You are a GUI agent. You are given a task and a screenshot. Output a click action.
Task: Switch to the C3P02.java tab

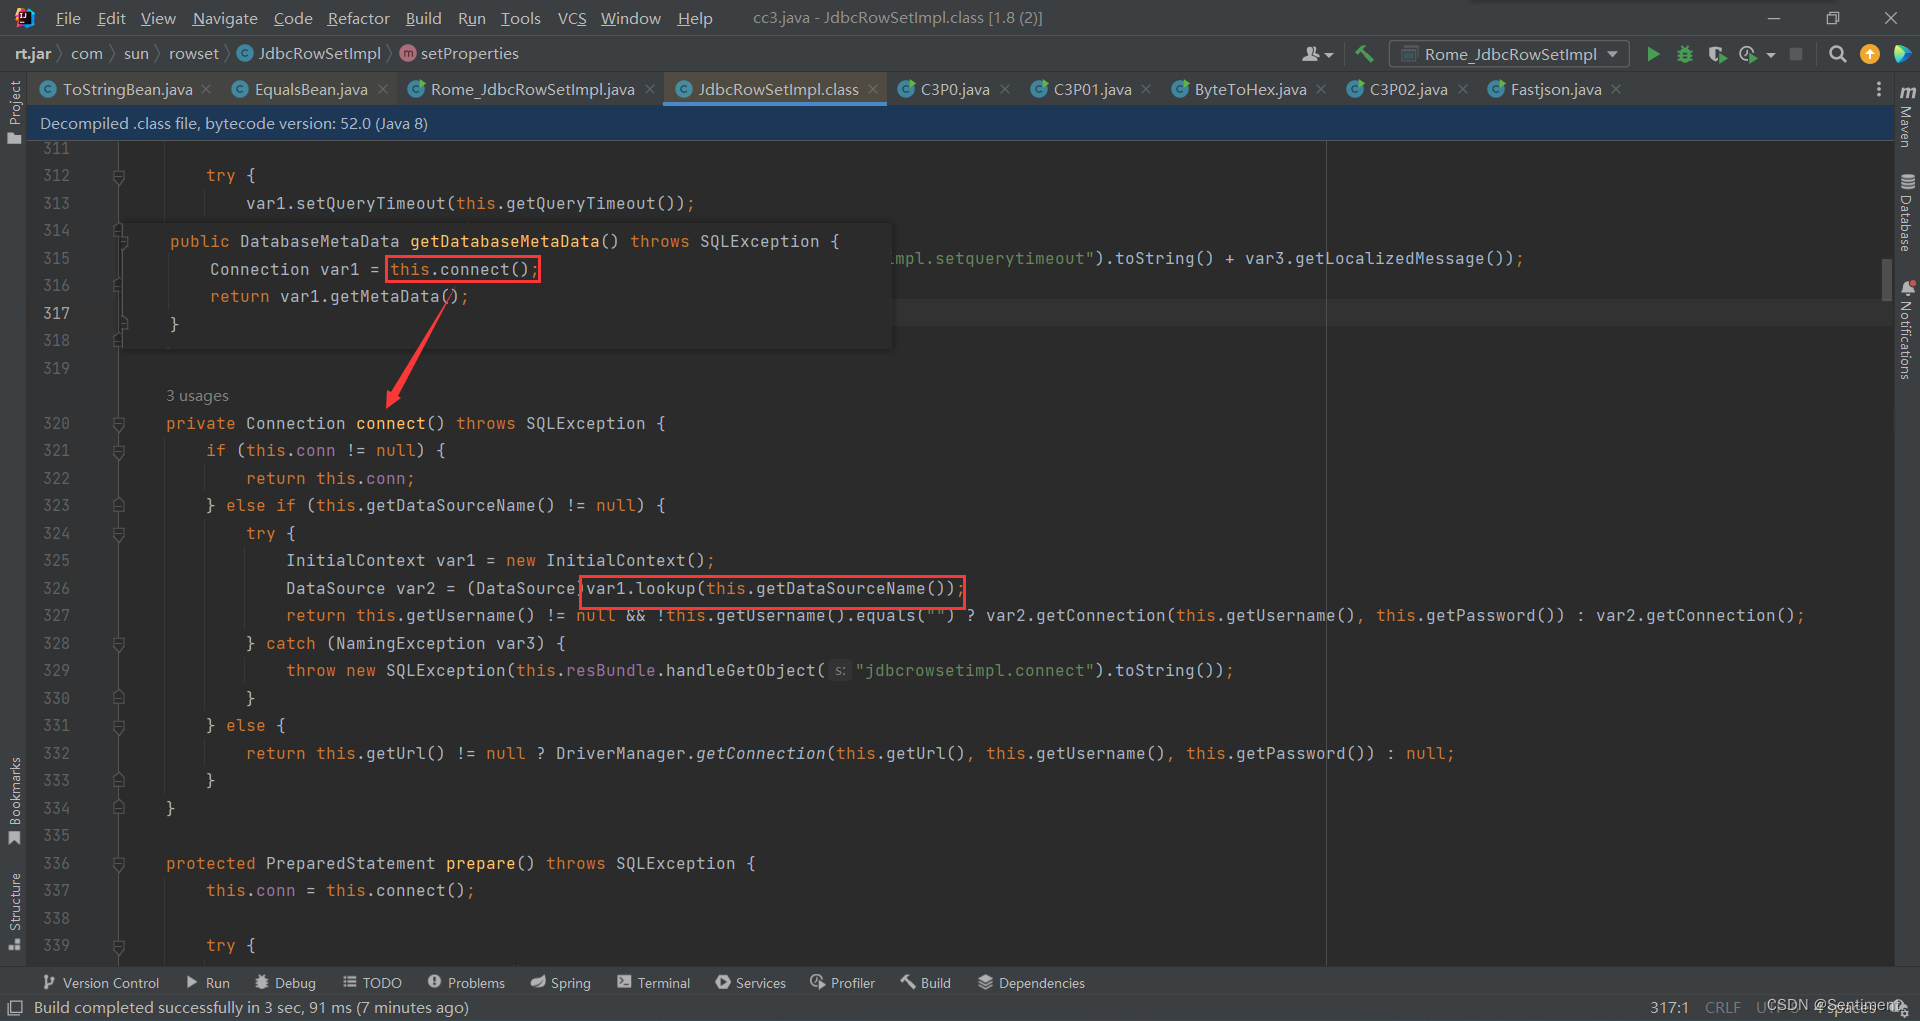[x=1408, y=89]
